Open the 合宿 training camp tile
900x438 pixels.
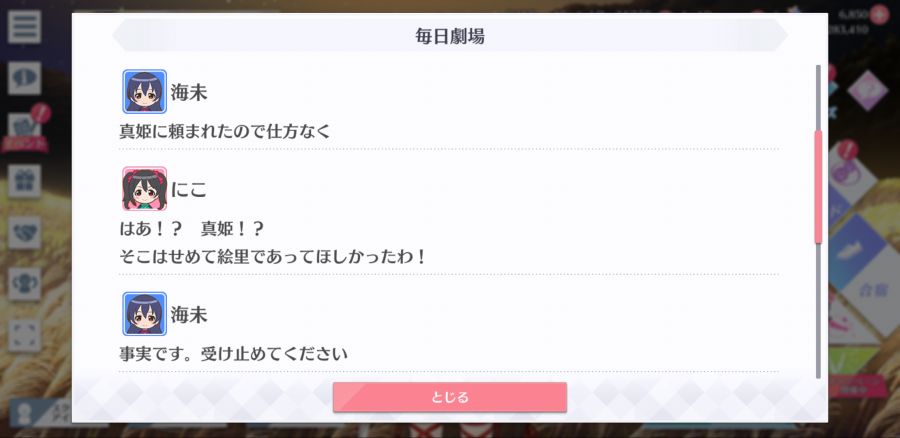pyautogui.click(x=872, y=290)
